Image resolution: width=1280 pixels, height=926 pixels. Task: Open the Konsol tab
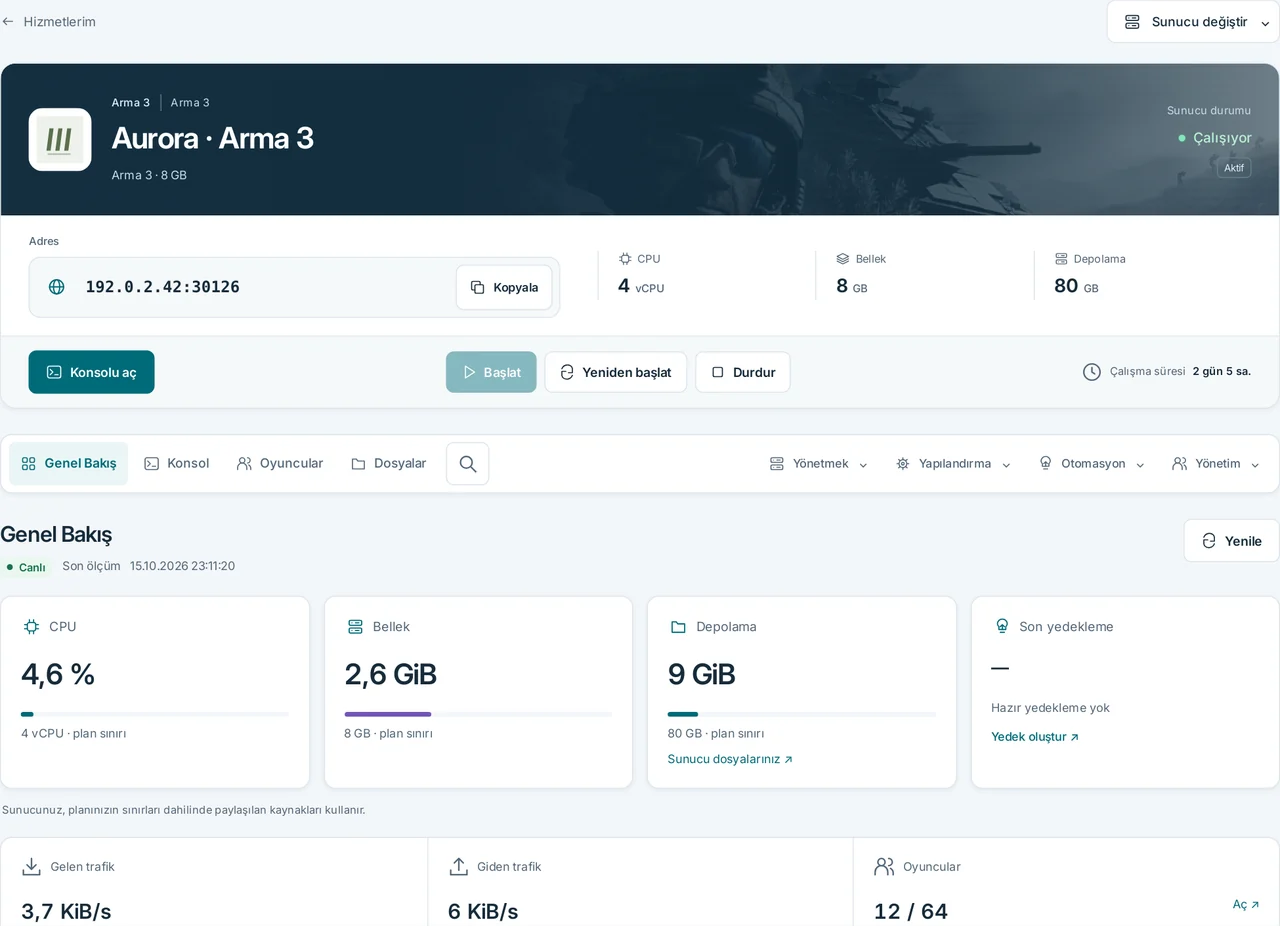click(177, 464)
